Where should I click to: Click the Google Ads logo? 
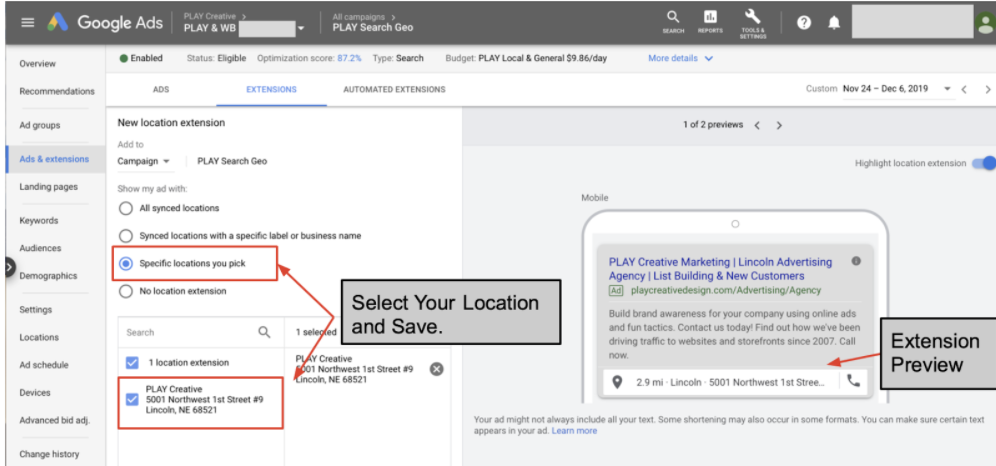(x=104, y=23)
